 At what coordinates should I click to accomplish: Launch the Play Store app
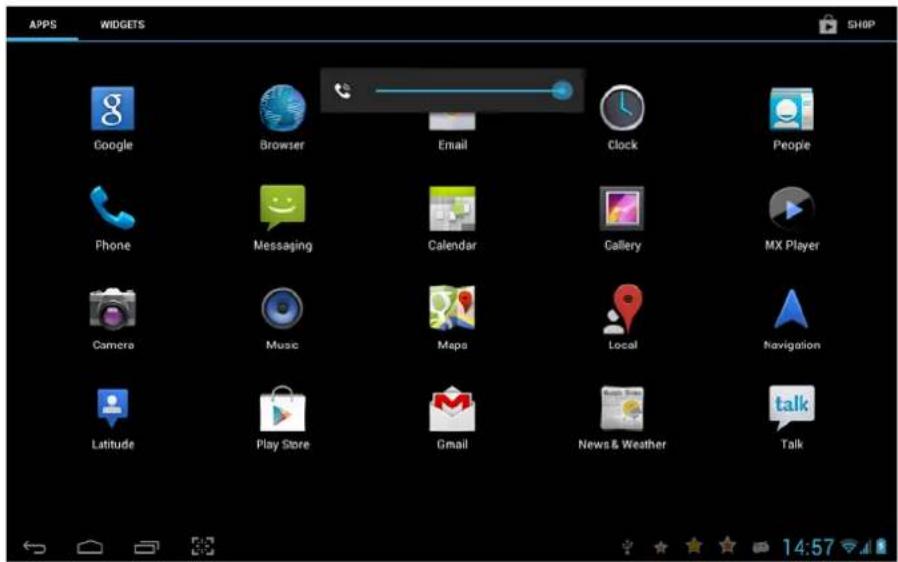pos(282,408)
